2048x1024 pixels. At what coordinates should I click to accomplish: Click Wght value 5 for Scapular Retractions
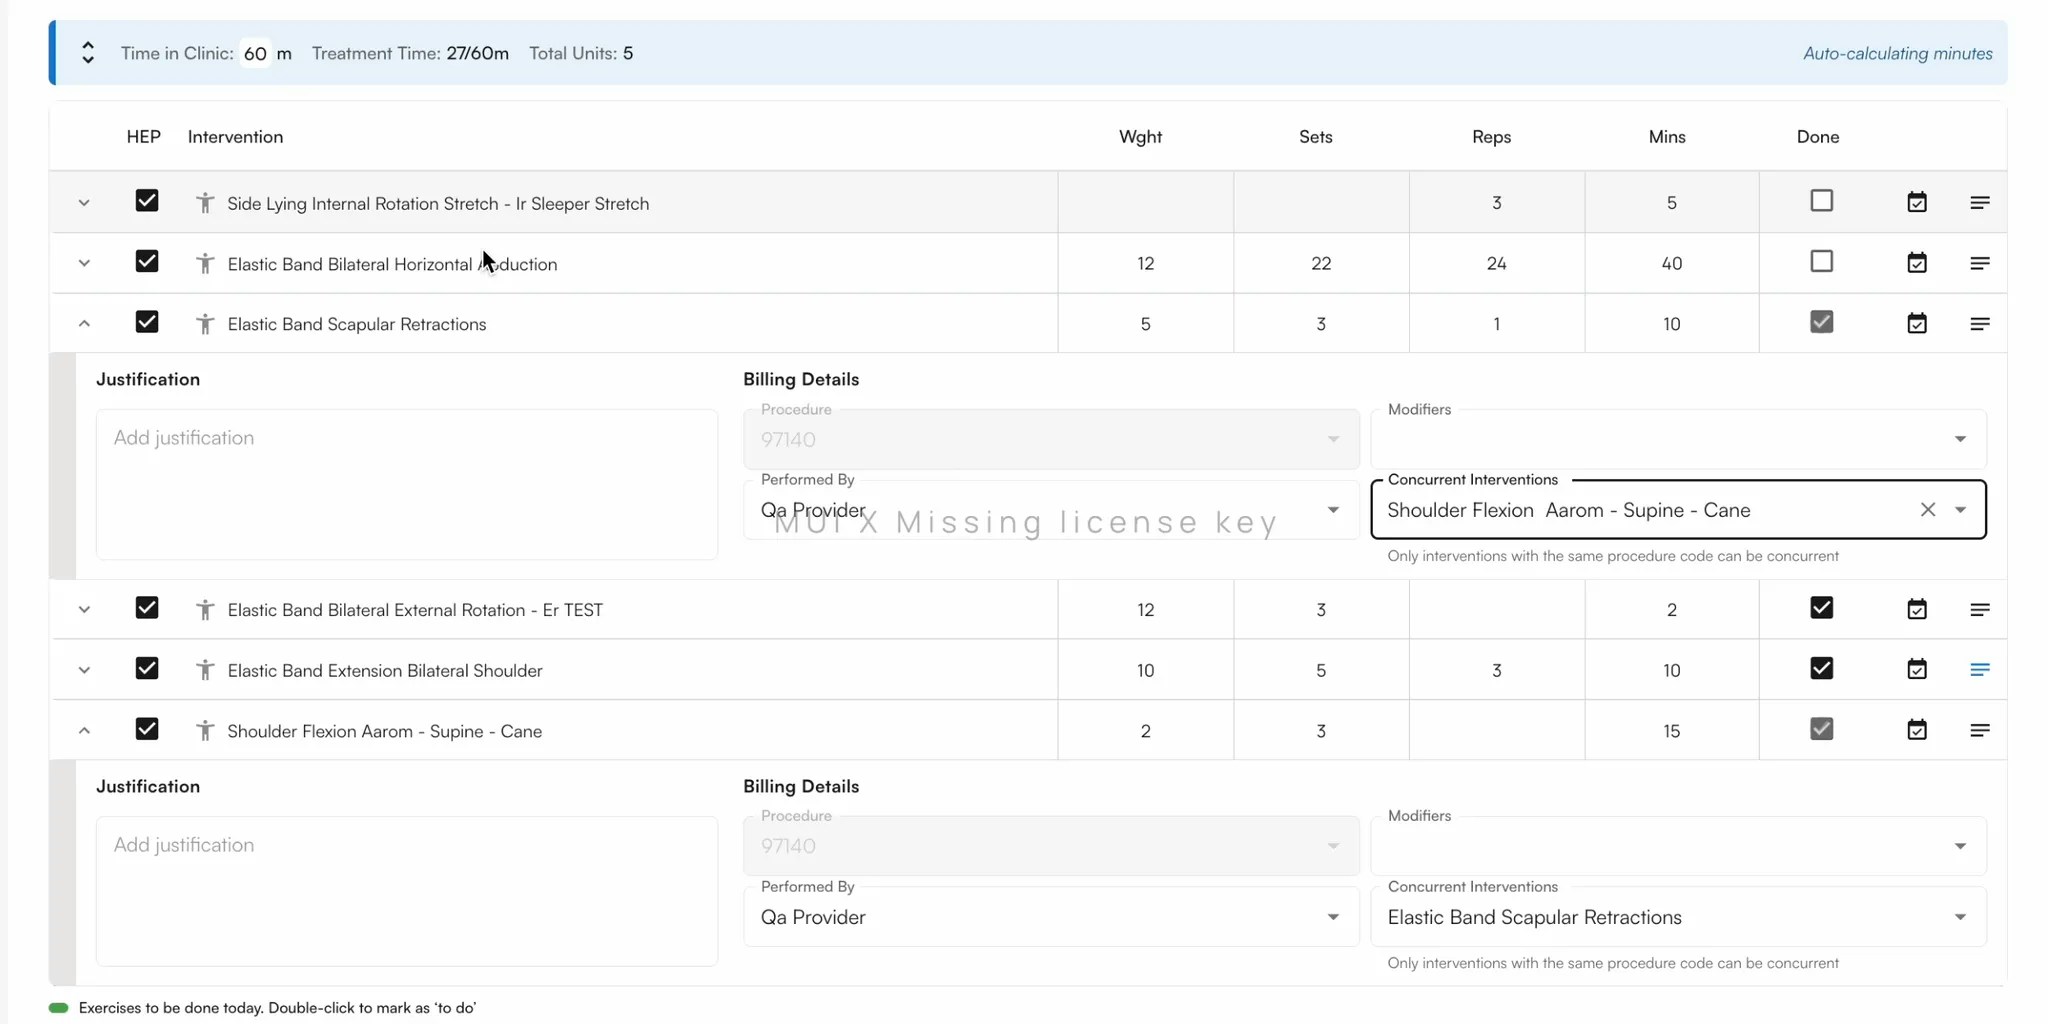pyautogui.click(x=1145, y=324)
